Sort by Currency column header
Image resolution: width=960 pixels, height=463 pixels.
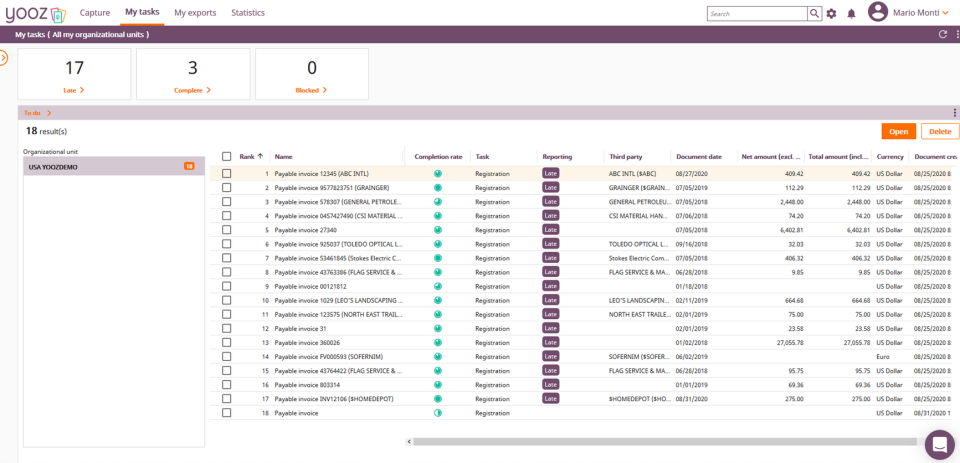(890, 157)
